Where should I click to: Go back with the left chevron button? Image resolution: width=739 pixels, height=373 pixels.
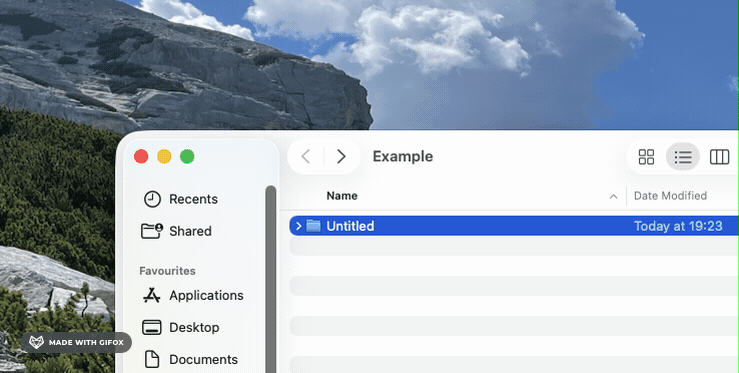306,157
